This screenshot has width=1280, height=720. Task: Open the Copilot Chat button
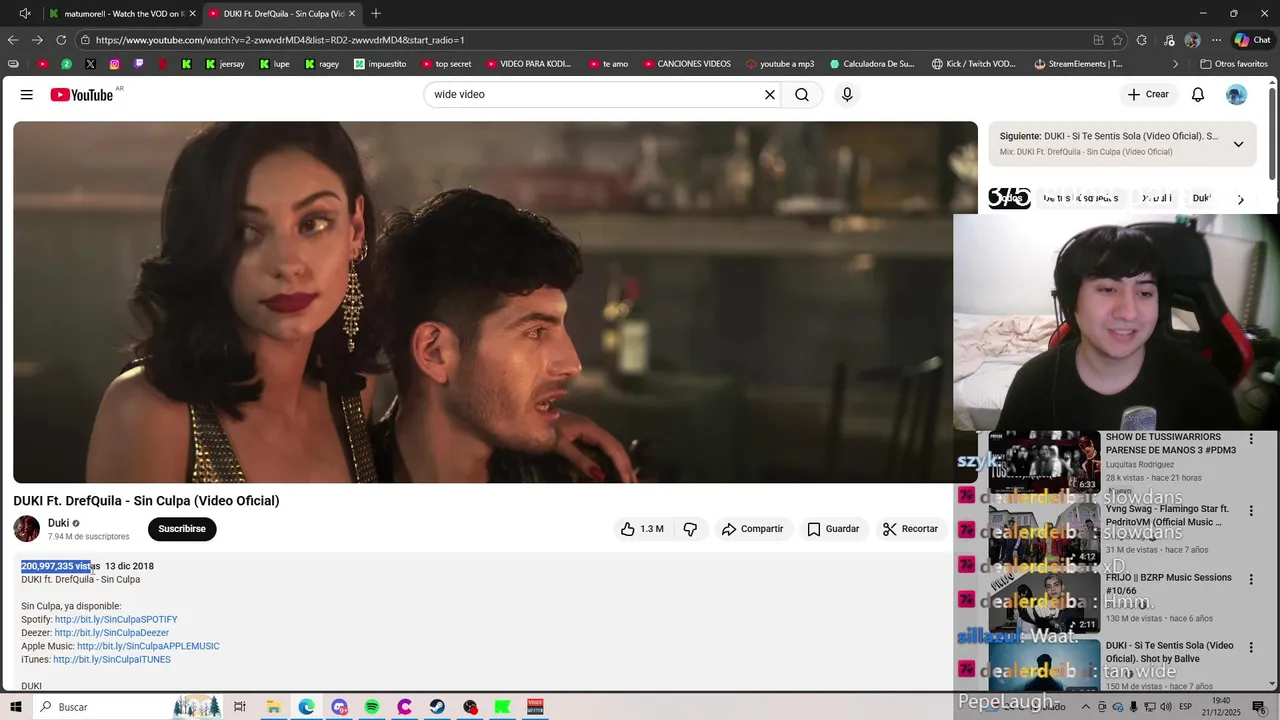point(1253,40)
